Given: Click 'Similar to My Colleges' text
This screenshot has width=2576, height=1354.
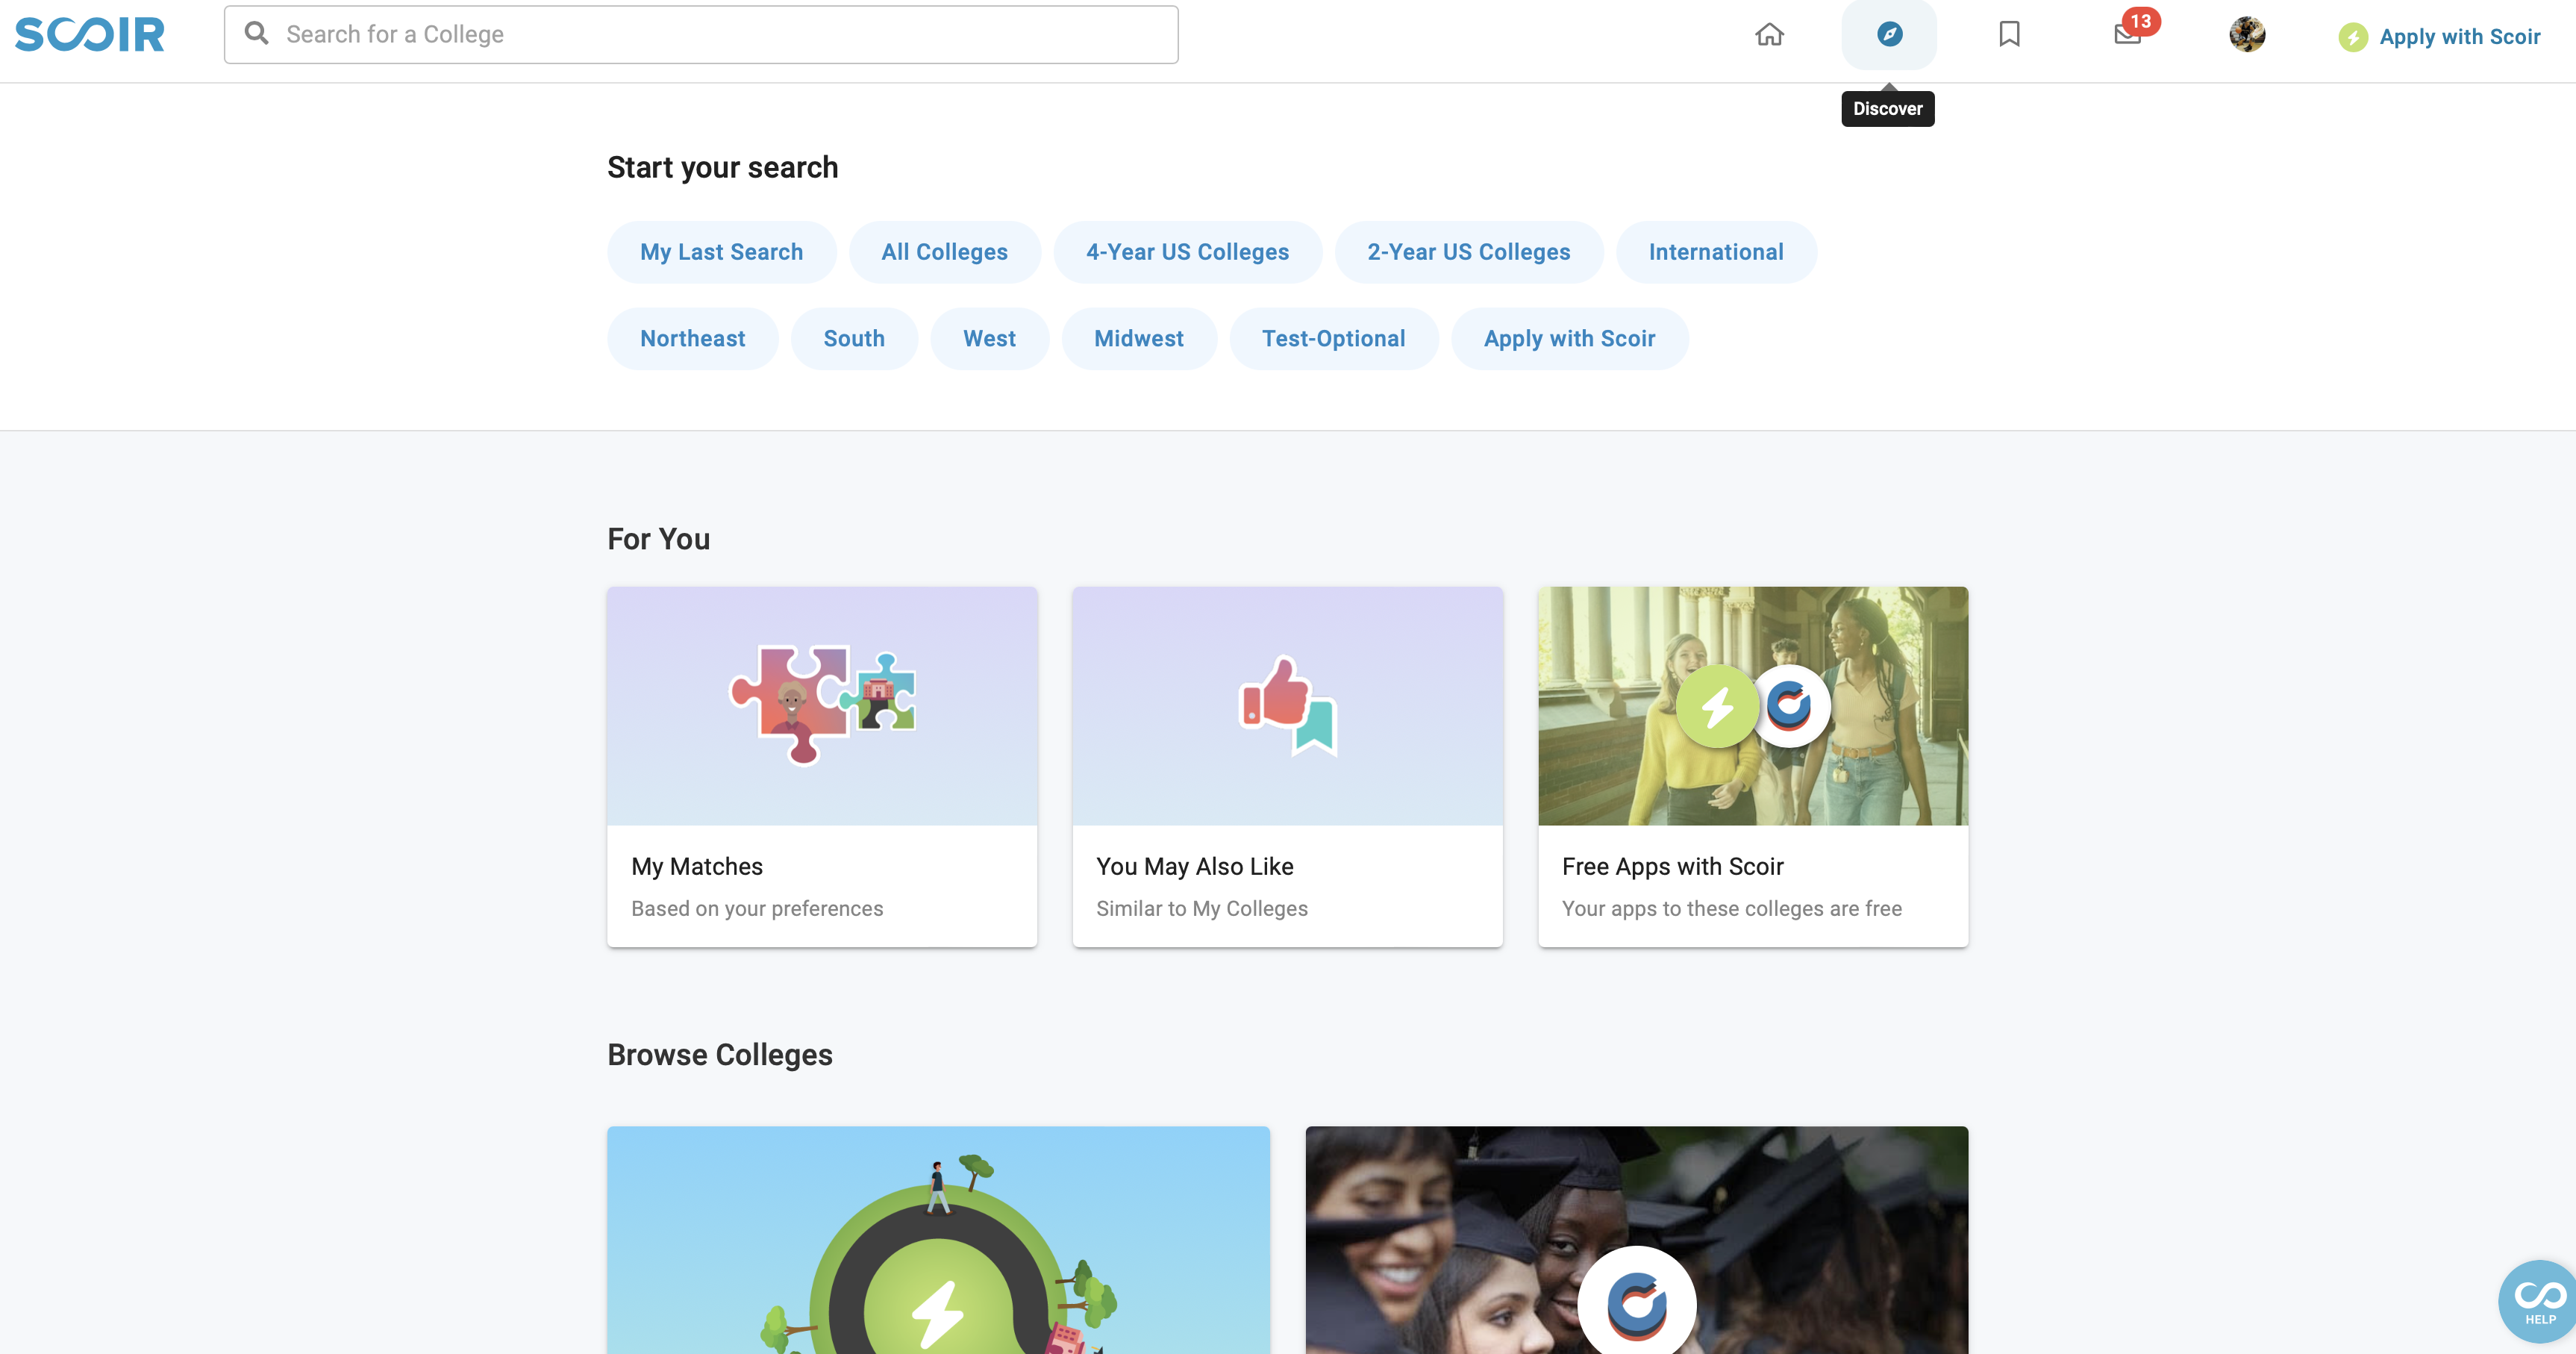Looking at the screenshot, I should click(x=1202, y=908).
